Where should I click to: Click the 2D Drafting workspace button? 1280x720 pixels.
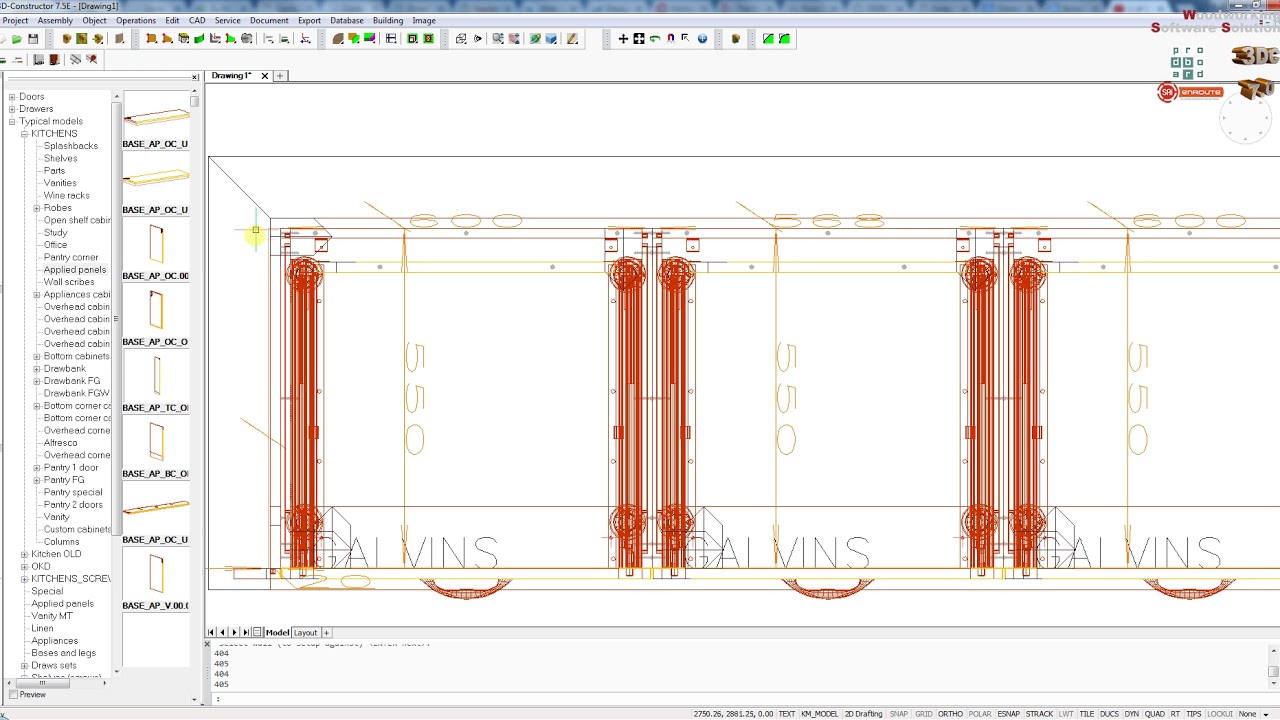pos(864,714)
